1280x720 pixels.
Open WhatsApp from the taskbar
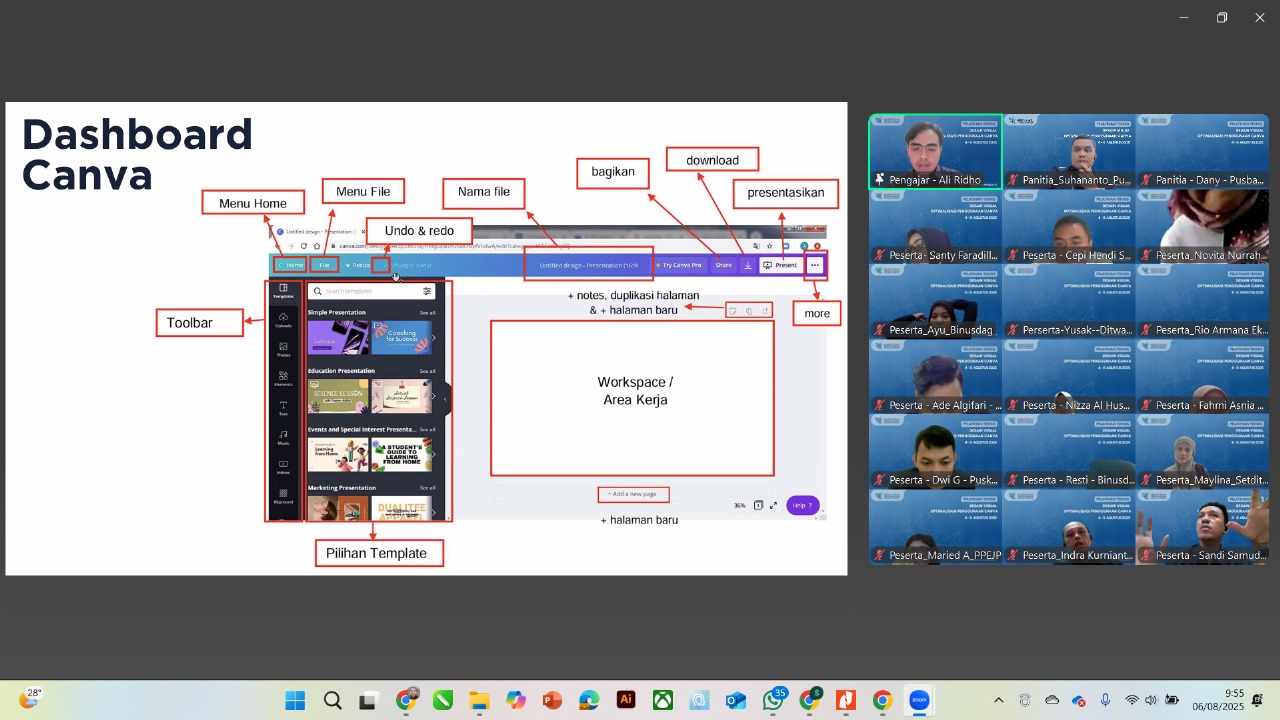tap(773, 700)
